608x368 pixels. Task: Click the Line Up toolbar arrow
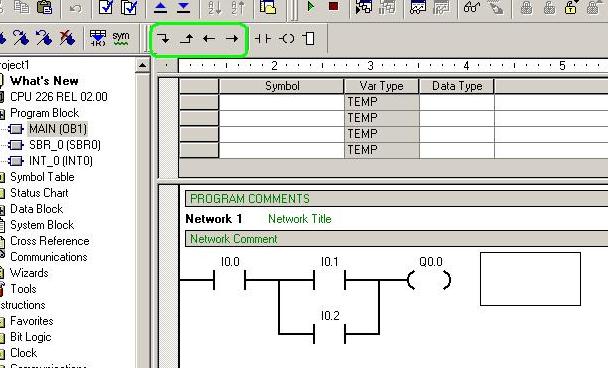pos(187,38)
